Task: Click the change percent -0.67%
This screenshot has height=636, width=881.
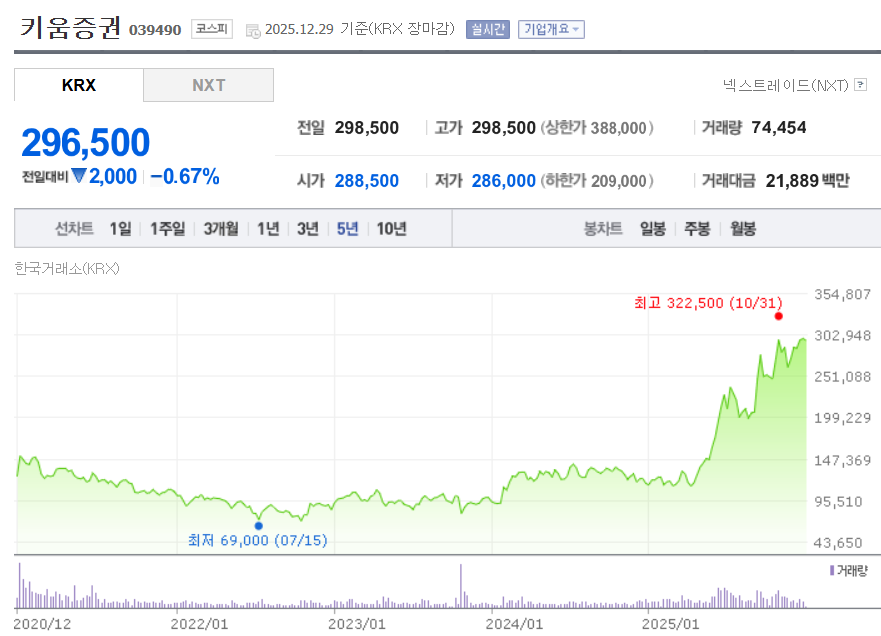Action: [185, 176]
